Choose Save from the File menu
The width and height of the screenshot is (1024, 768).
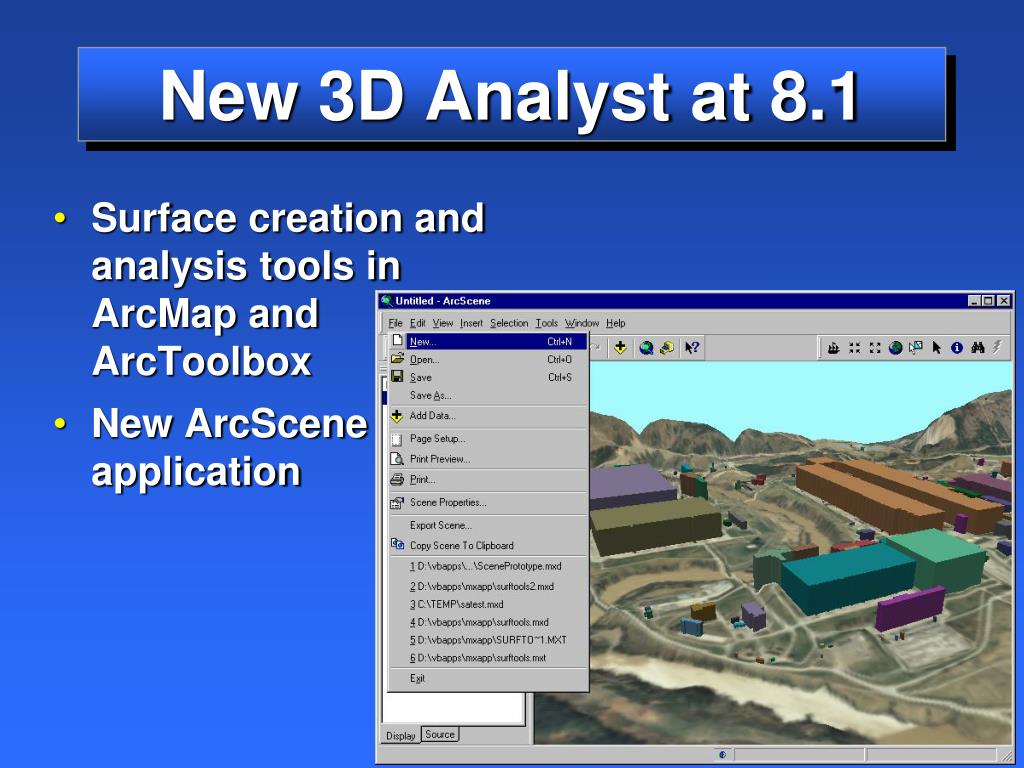tap(488, 377)
